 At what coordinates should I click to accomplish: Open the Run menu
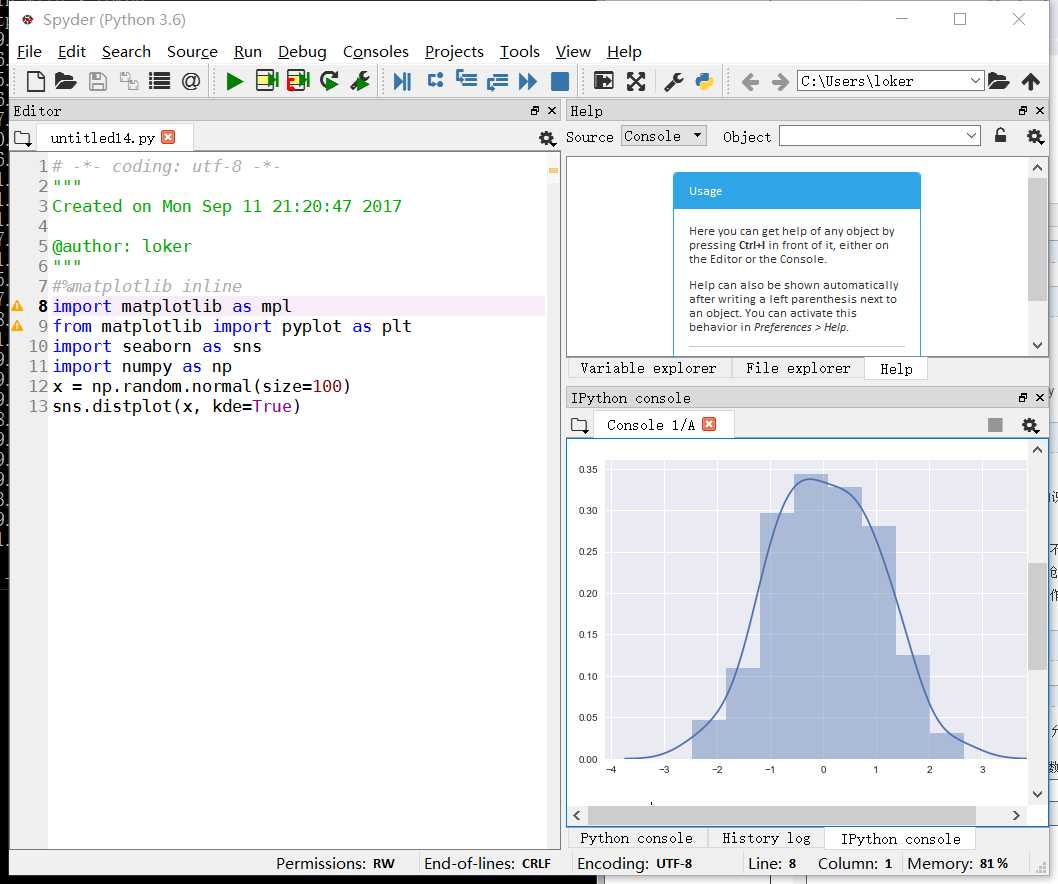248,52
